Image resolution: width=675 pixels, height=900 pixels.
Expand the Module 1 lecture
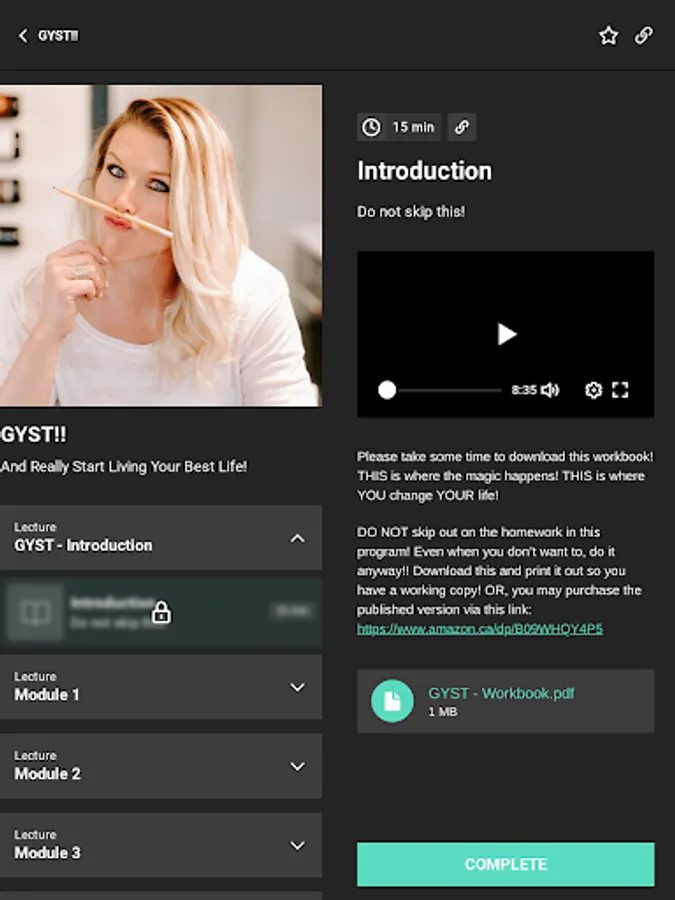coord(297,687)
